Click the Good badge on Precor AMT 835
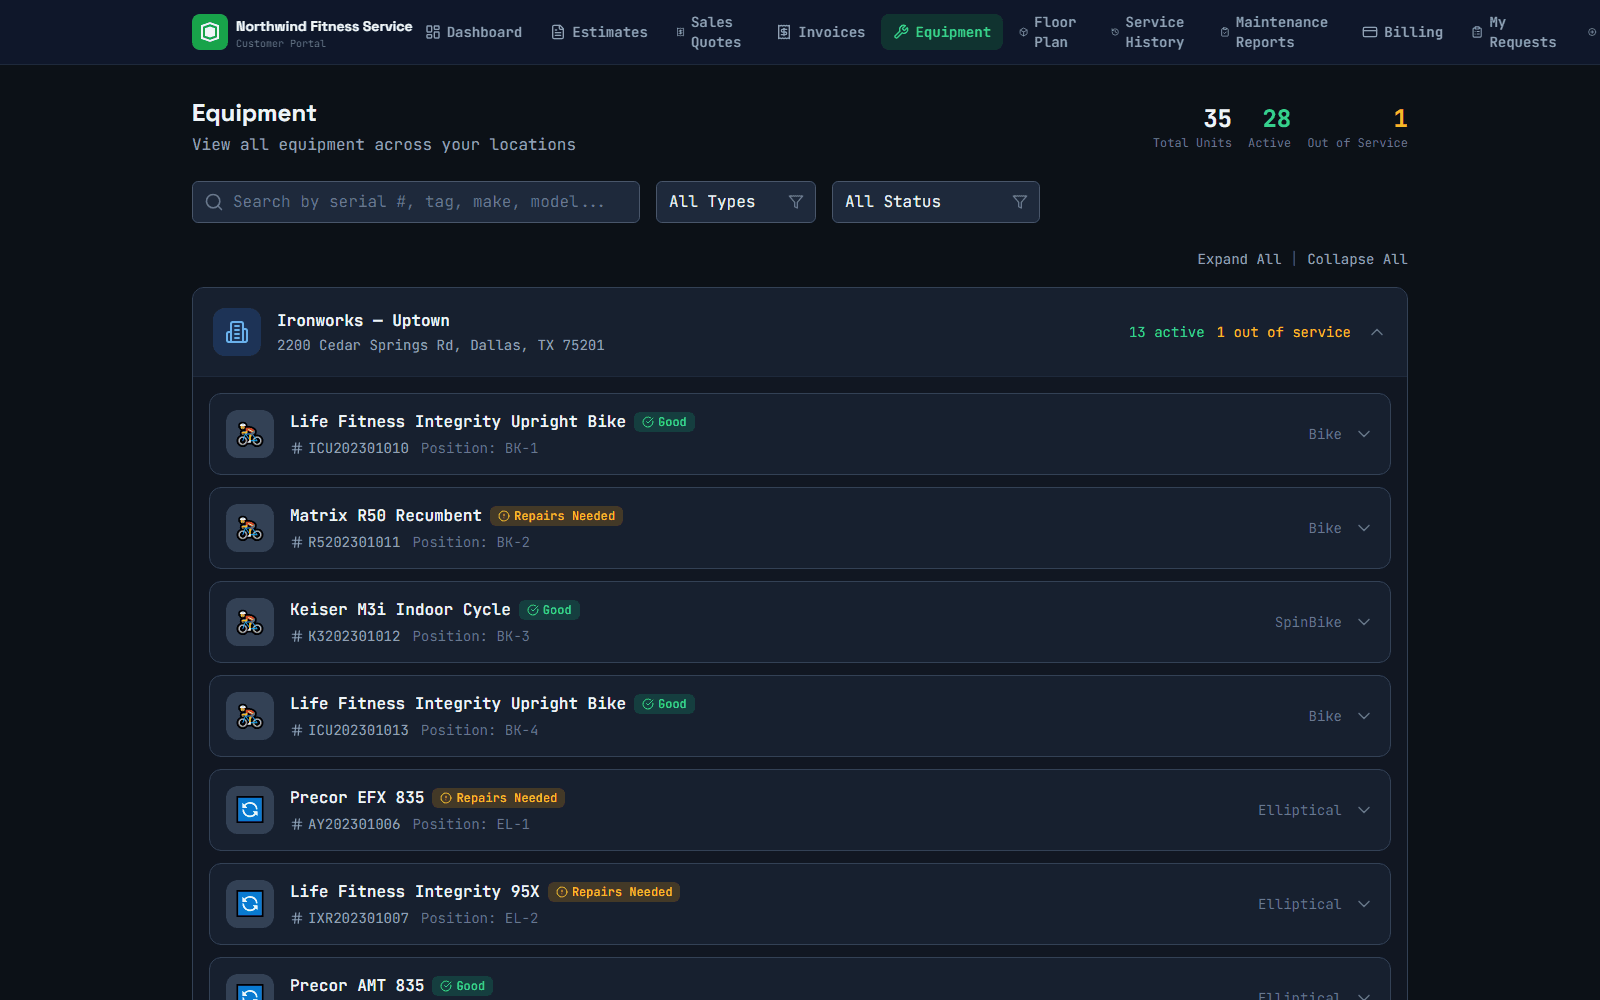The width and height of the screenshot is (1600, 1000). tap(463, 986)
